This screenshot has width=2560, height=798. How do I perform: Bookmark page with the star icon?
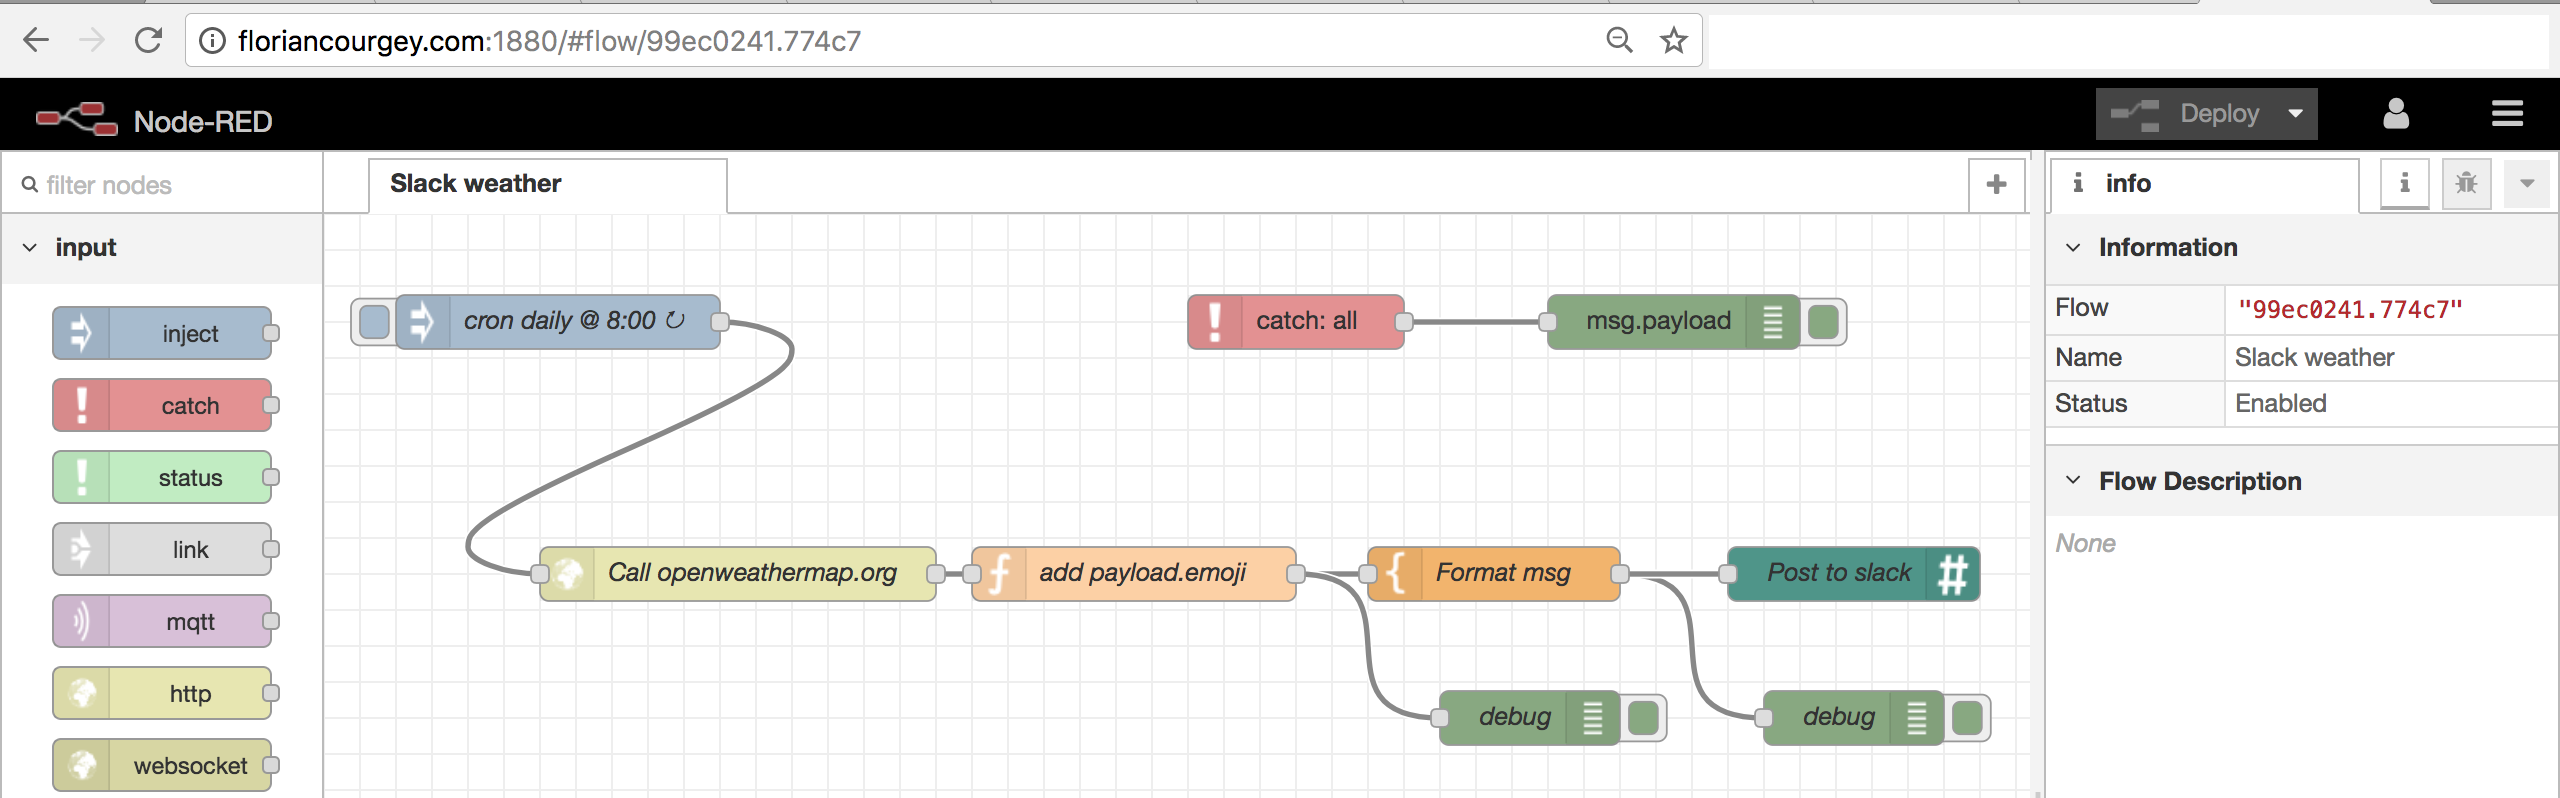[x=1673, y=41]
